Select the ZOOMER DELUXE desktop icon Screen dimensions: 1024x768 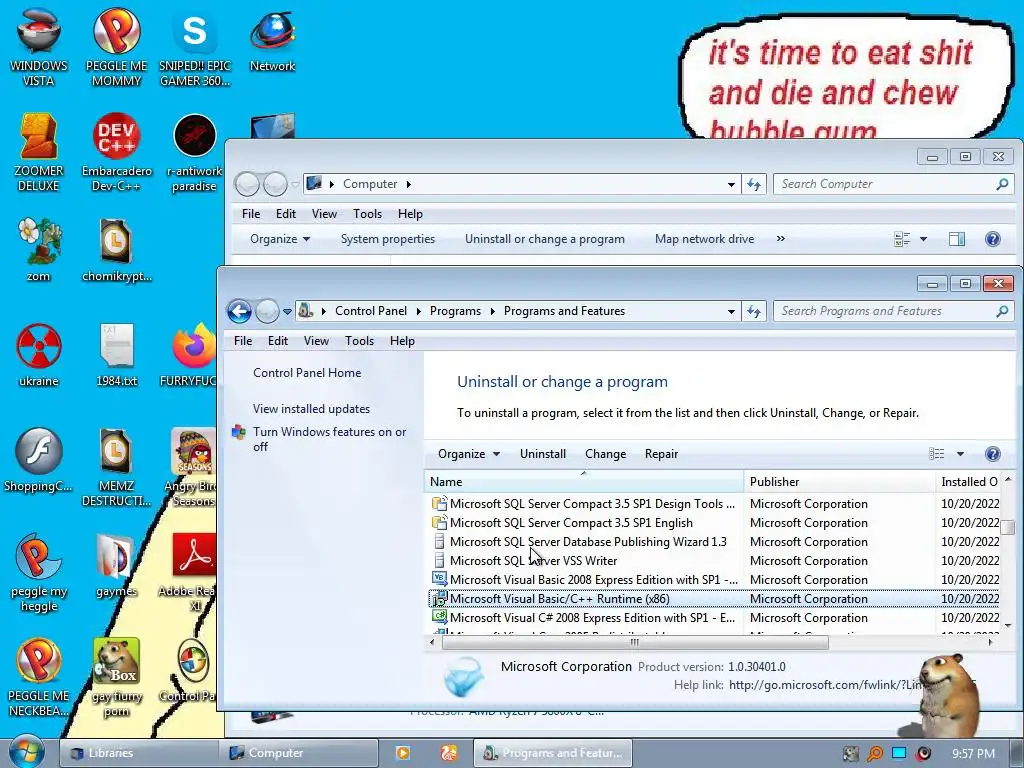(39, 152)
